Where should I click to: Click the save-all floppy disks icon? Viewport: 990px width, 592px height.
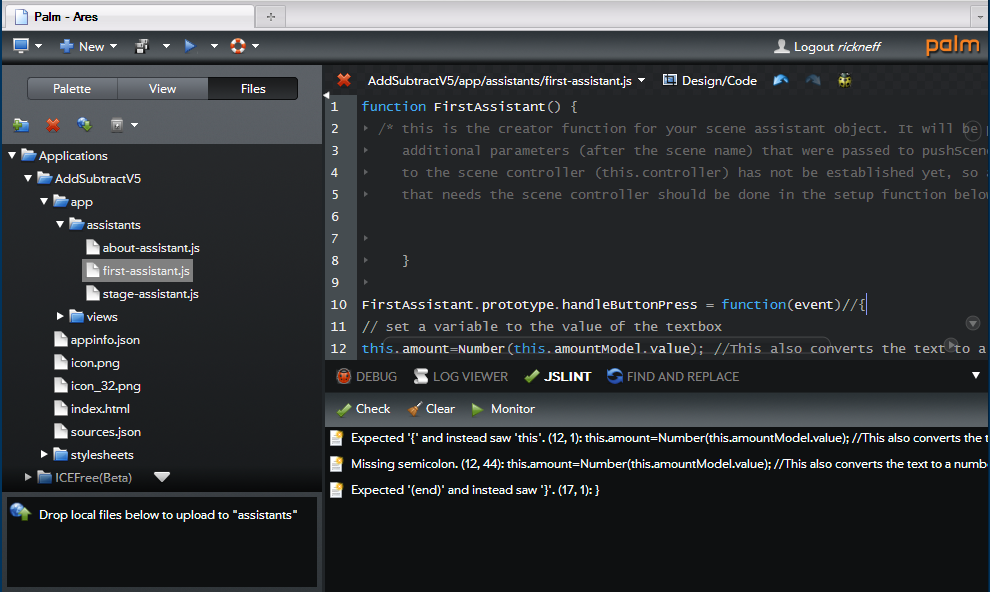point(143,46)
